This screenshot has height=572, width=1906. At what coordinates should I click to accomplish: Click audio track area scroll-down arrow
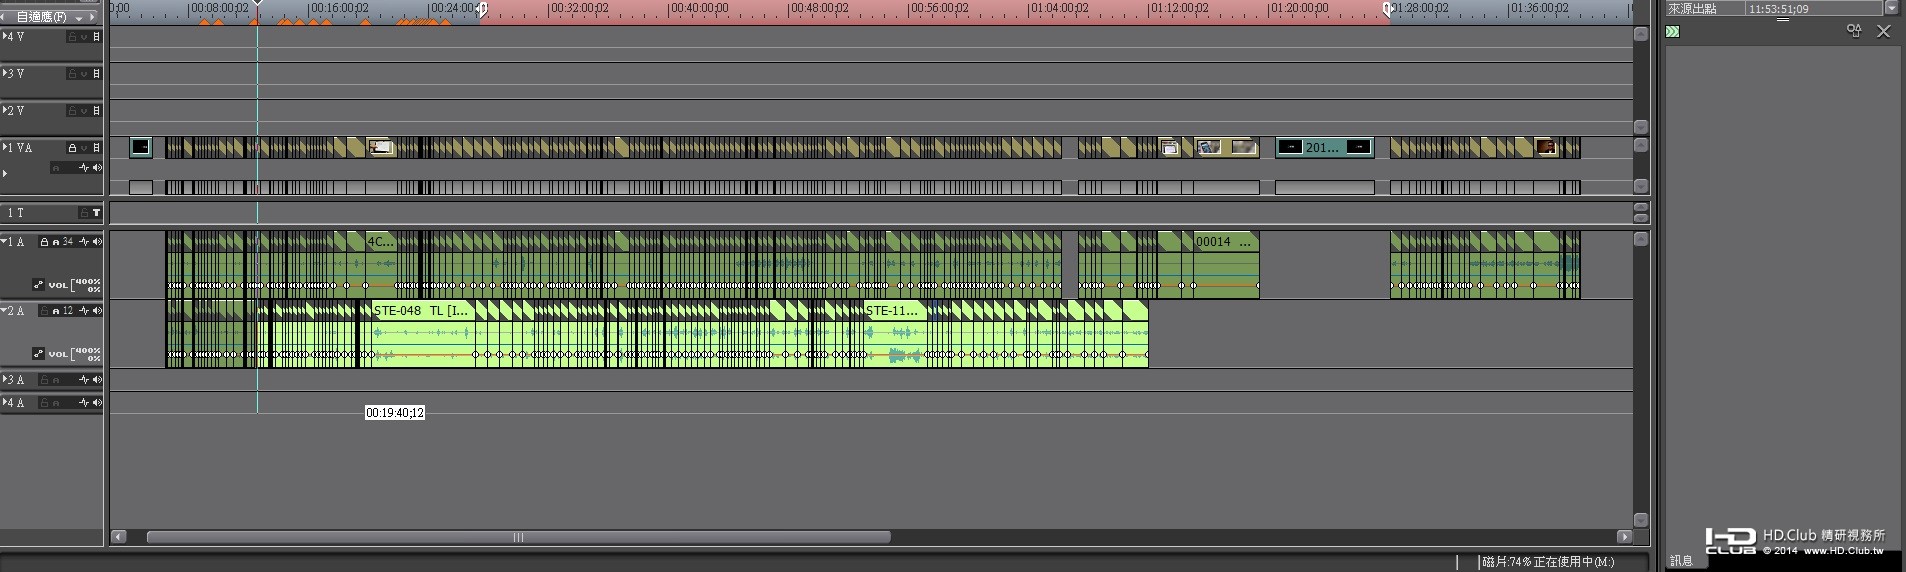tap(1640, 520)
